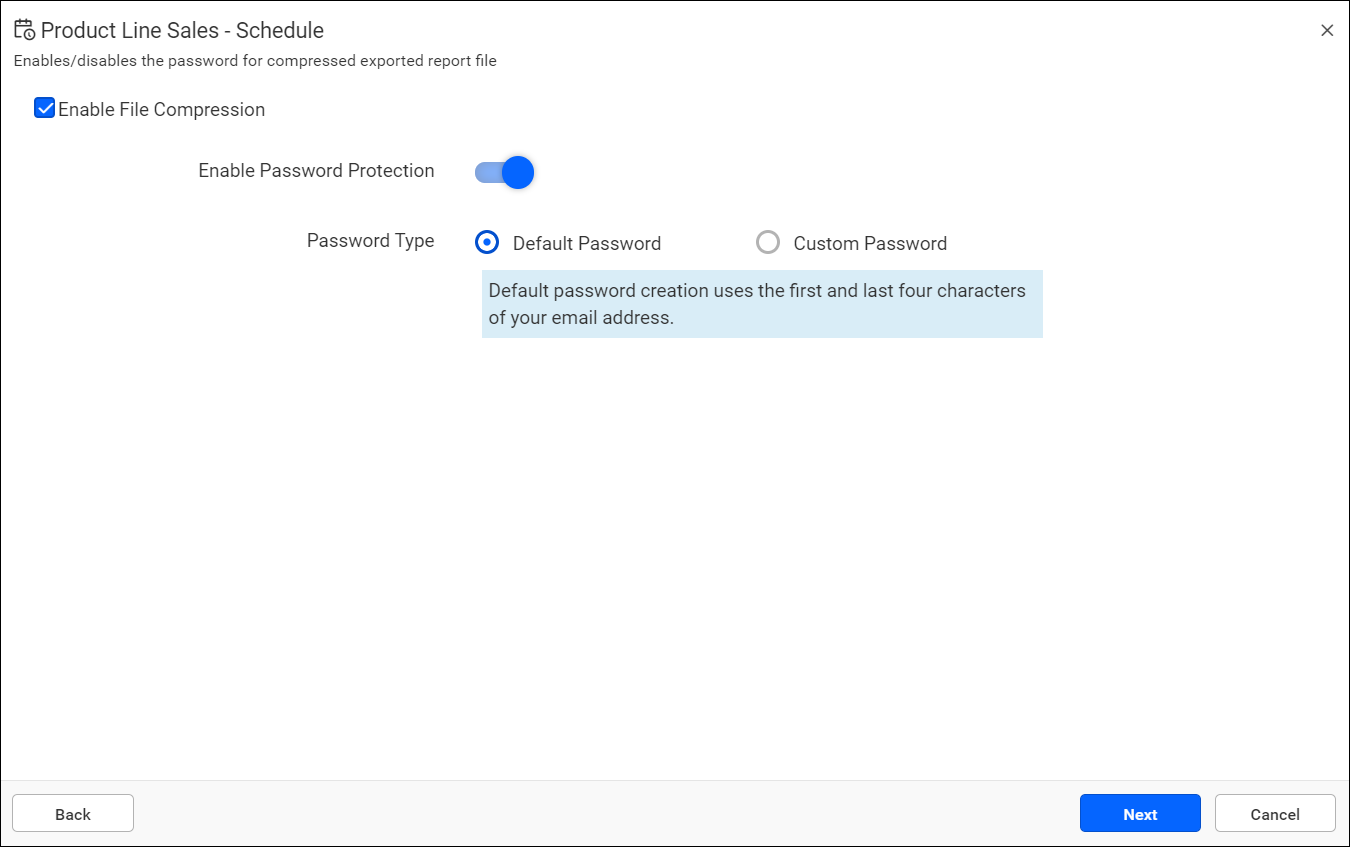This screenshot has height=847, width=1350.
Task: Proceed with the Next button
Action: click(1140, 813)
